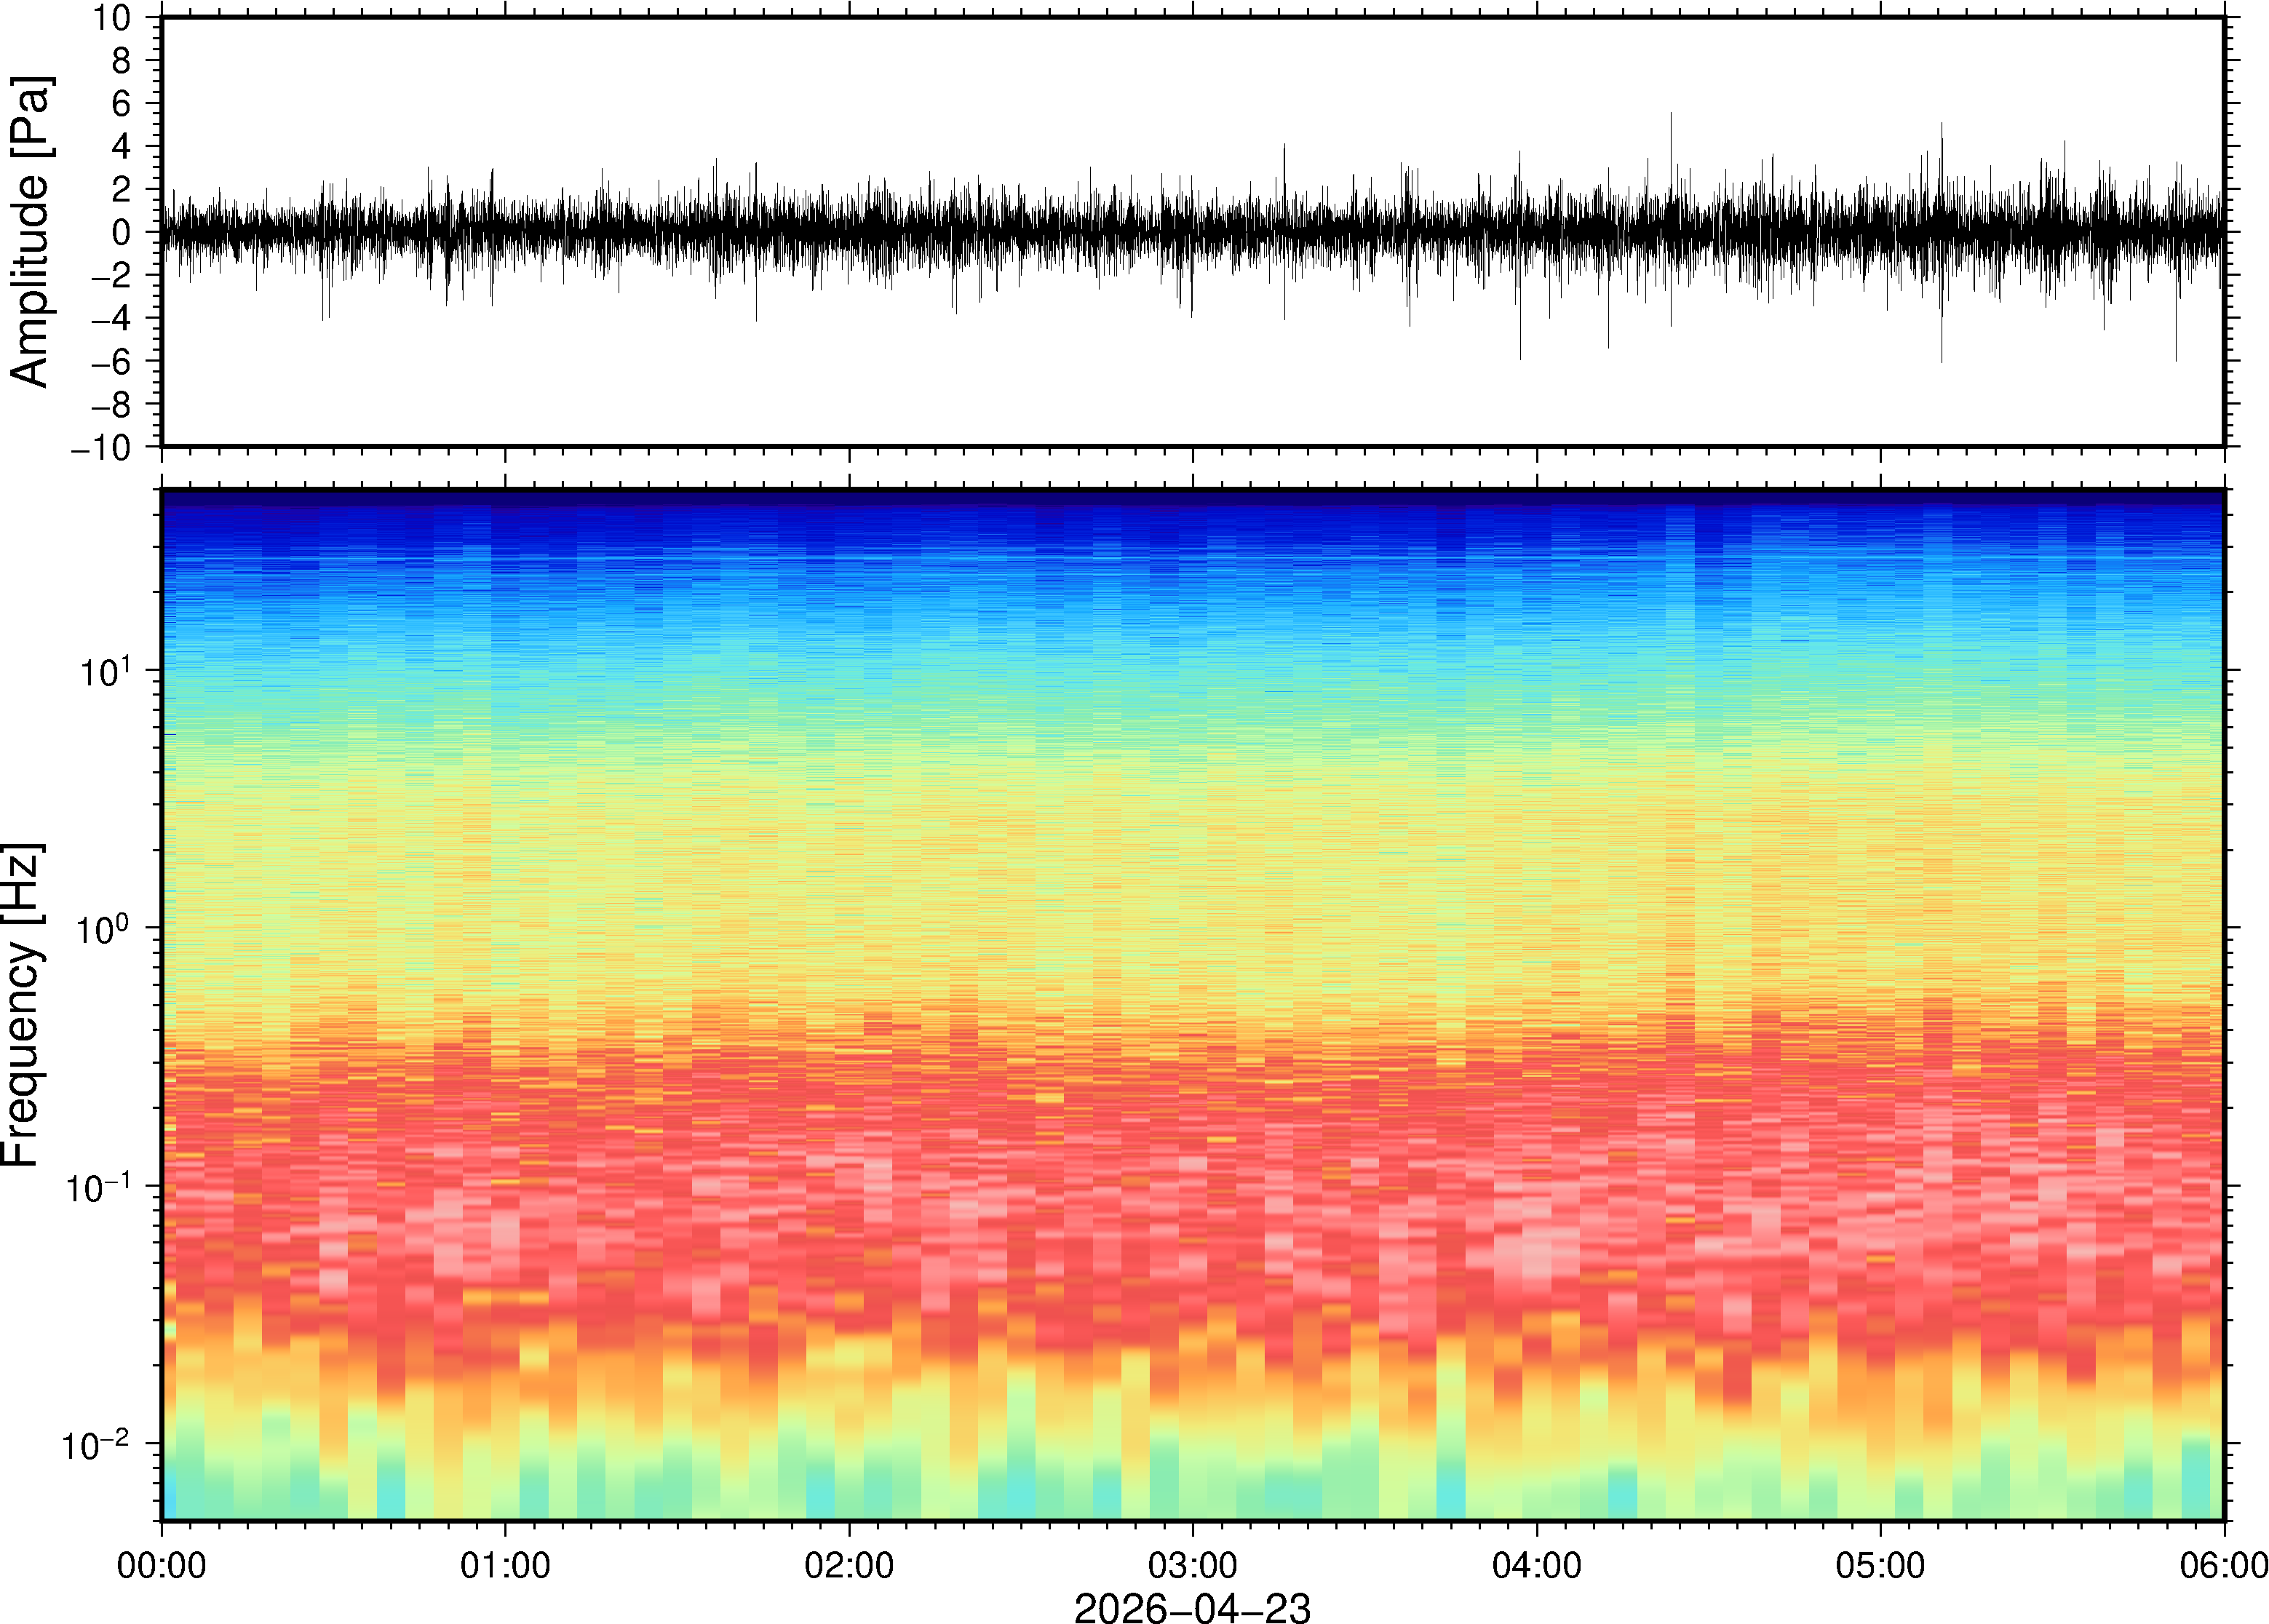Click the 10⁻² frequency tick label
The image size is (2269, 1624).
(x=95, y=1445)
